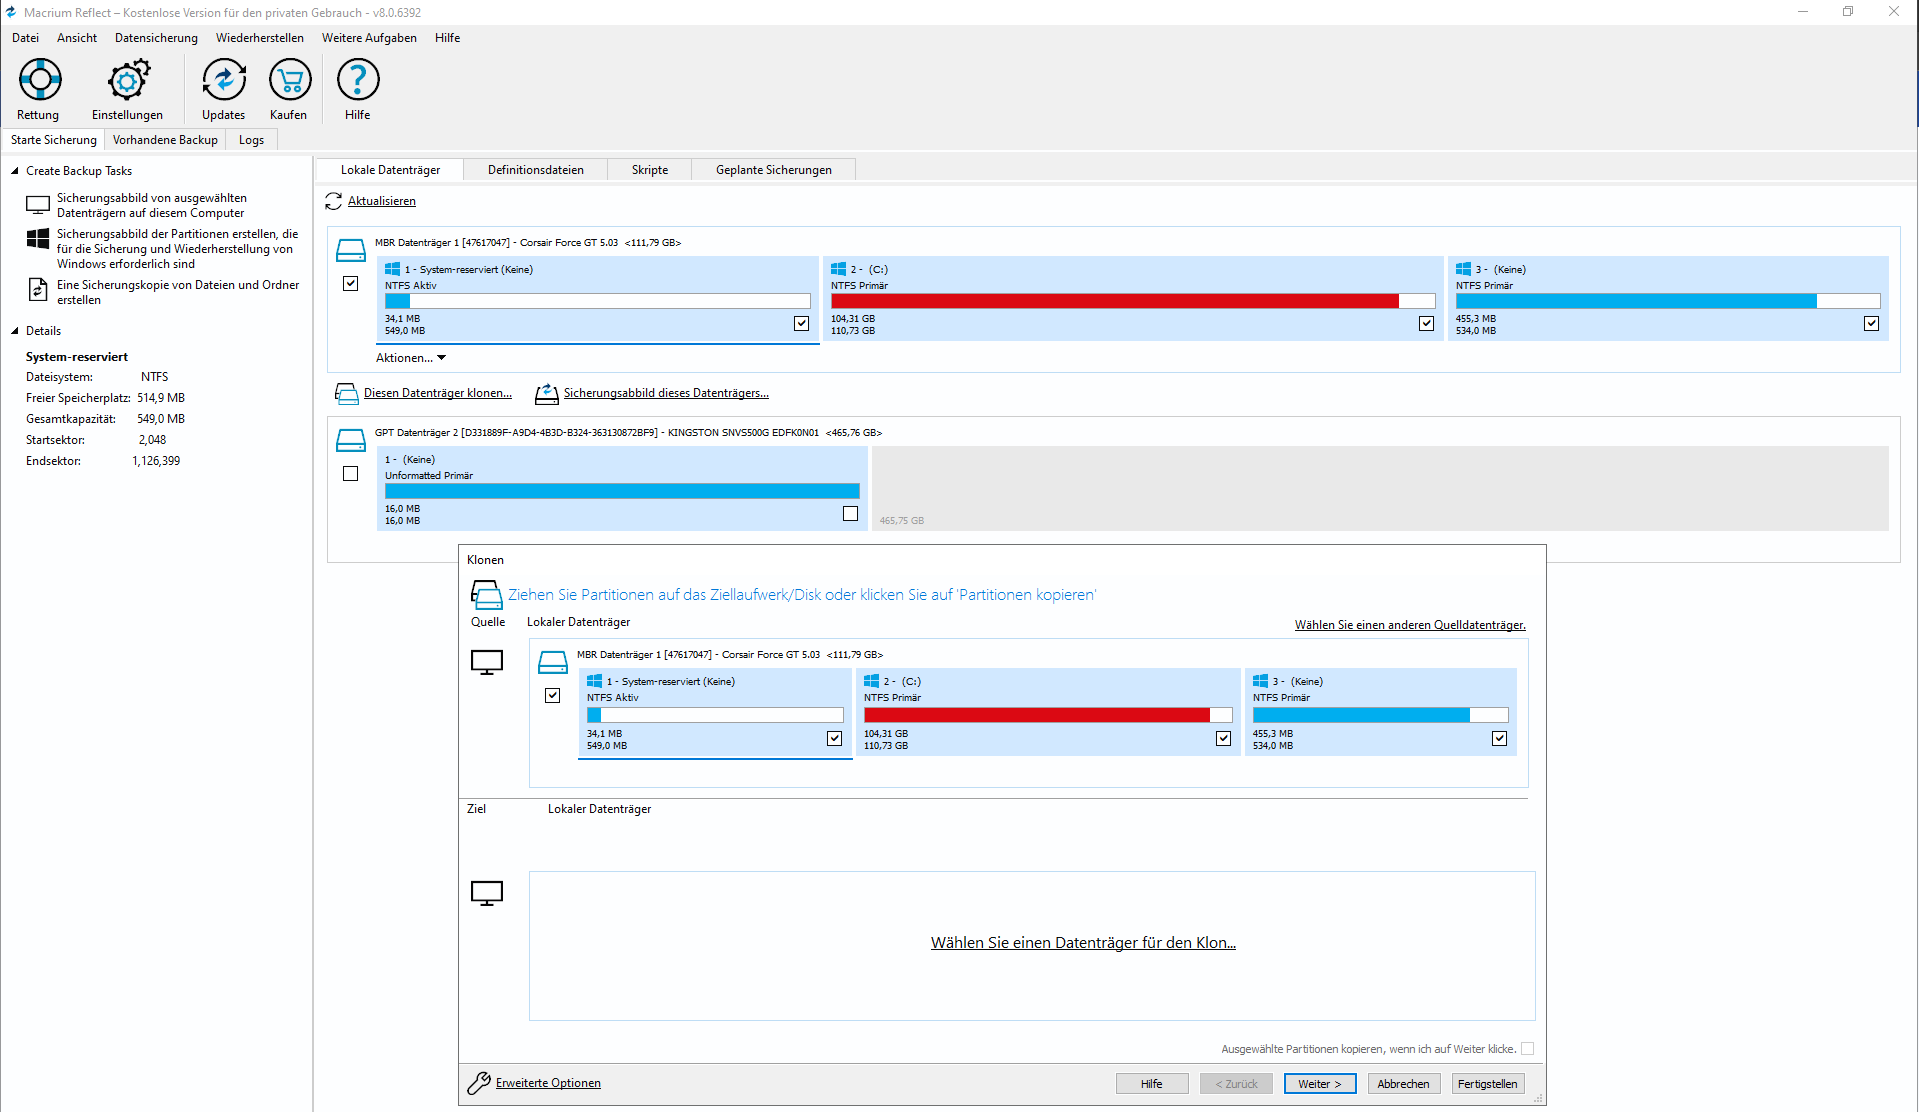Open the Aktionen dropdown
The width and height of the screenshot is (1919, 1112).
(x=410, y=358)
